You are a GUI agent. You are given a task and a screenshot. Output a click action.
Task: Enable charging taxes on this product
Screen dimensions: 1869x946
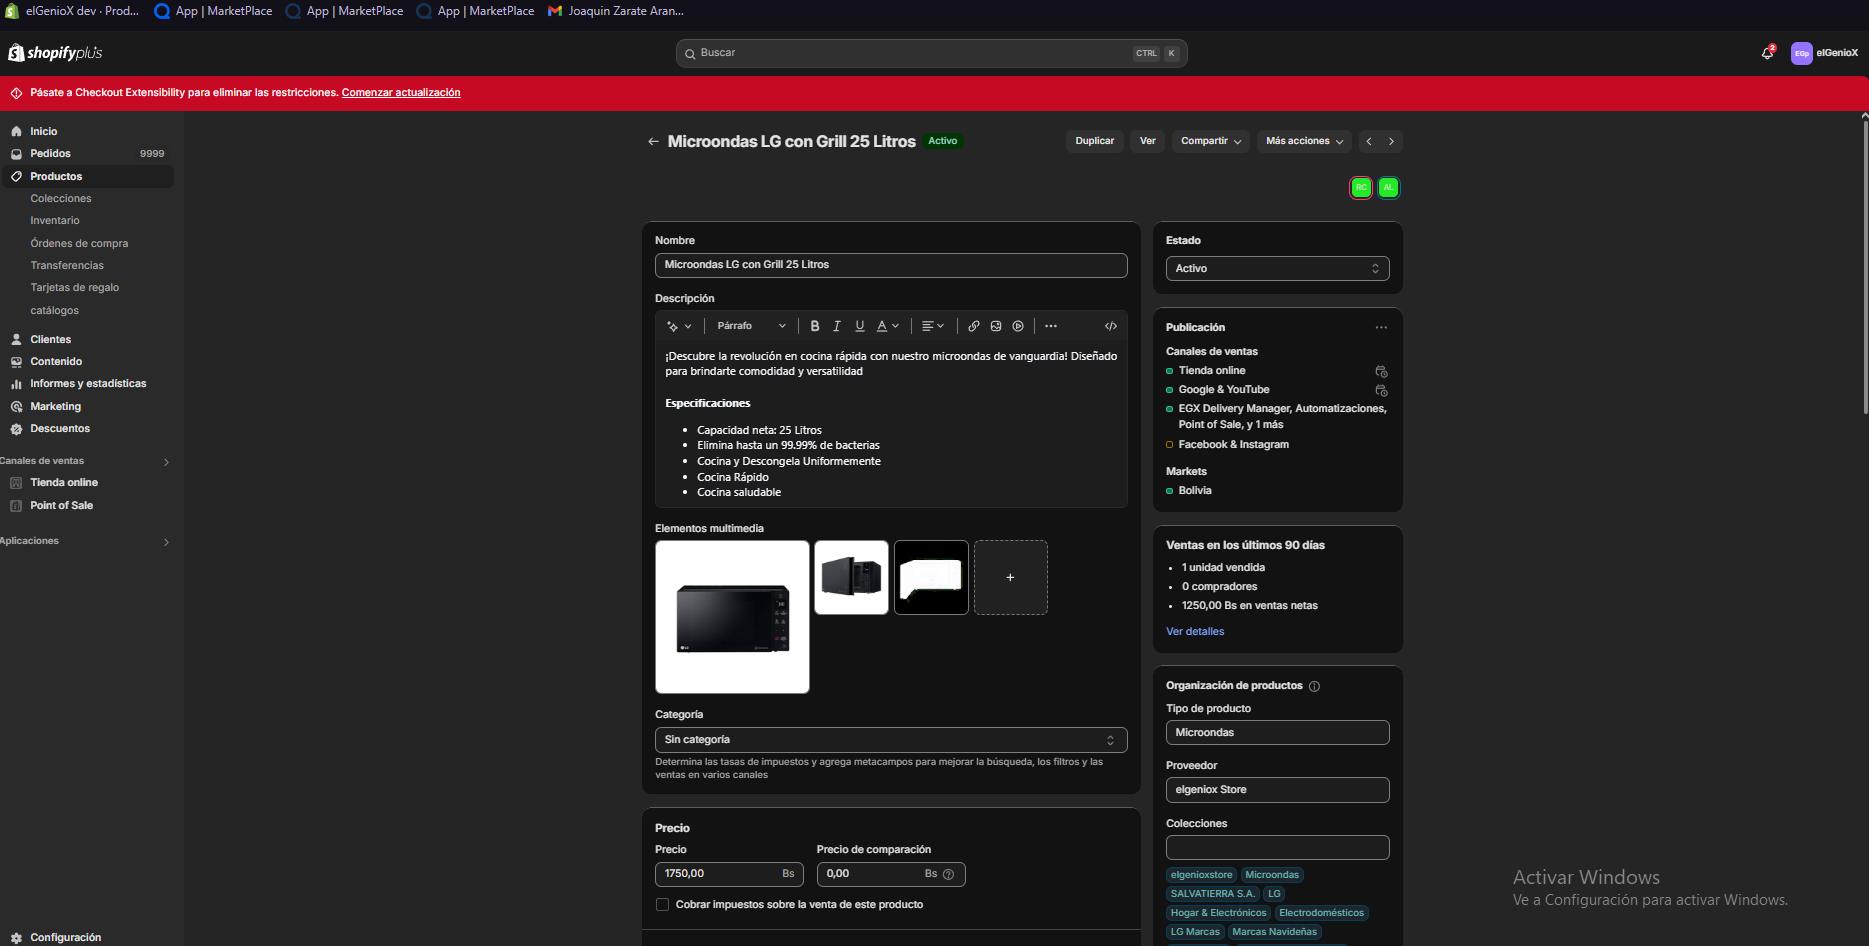click(x=662, y=905)
